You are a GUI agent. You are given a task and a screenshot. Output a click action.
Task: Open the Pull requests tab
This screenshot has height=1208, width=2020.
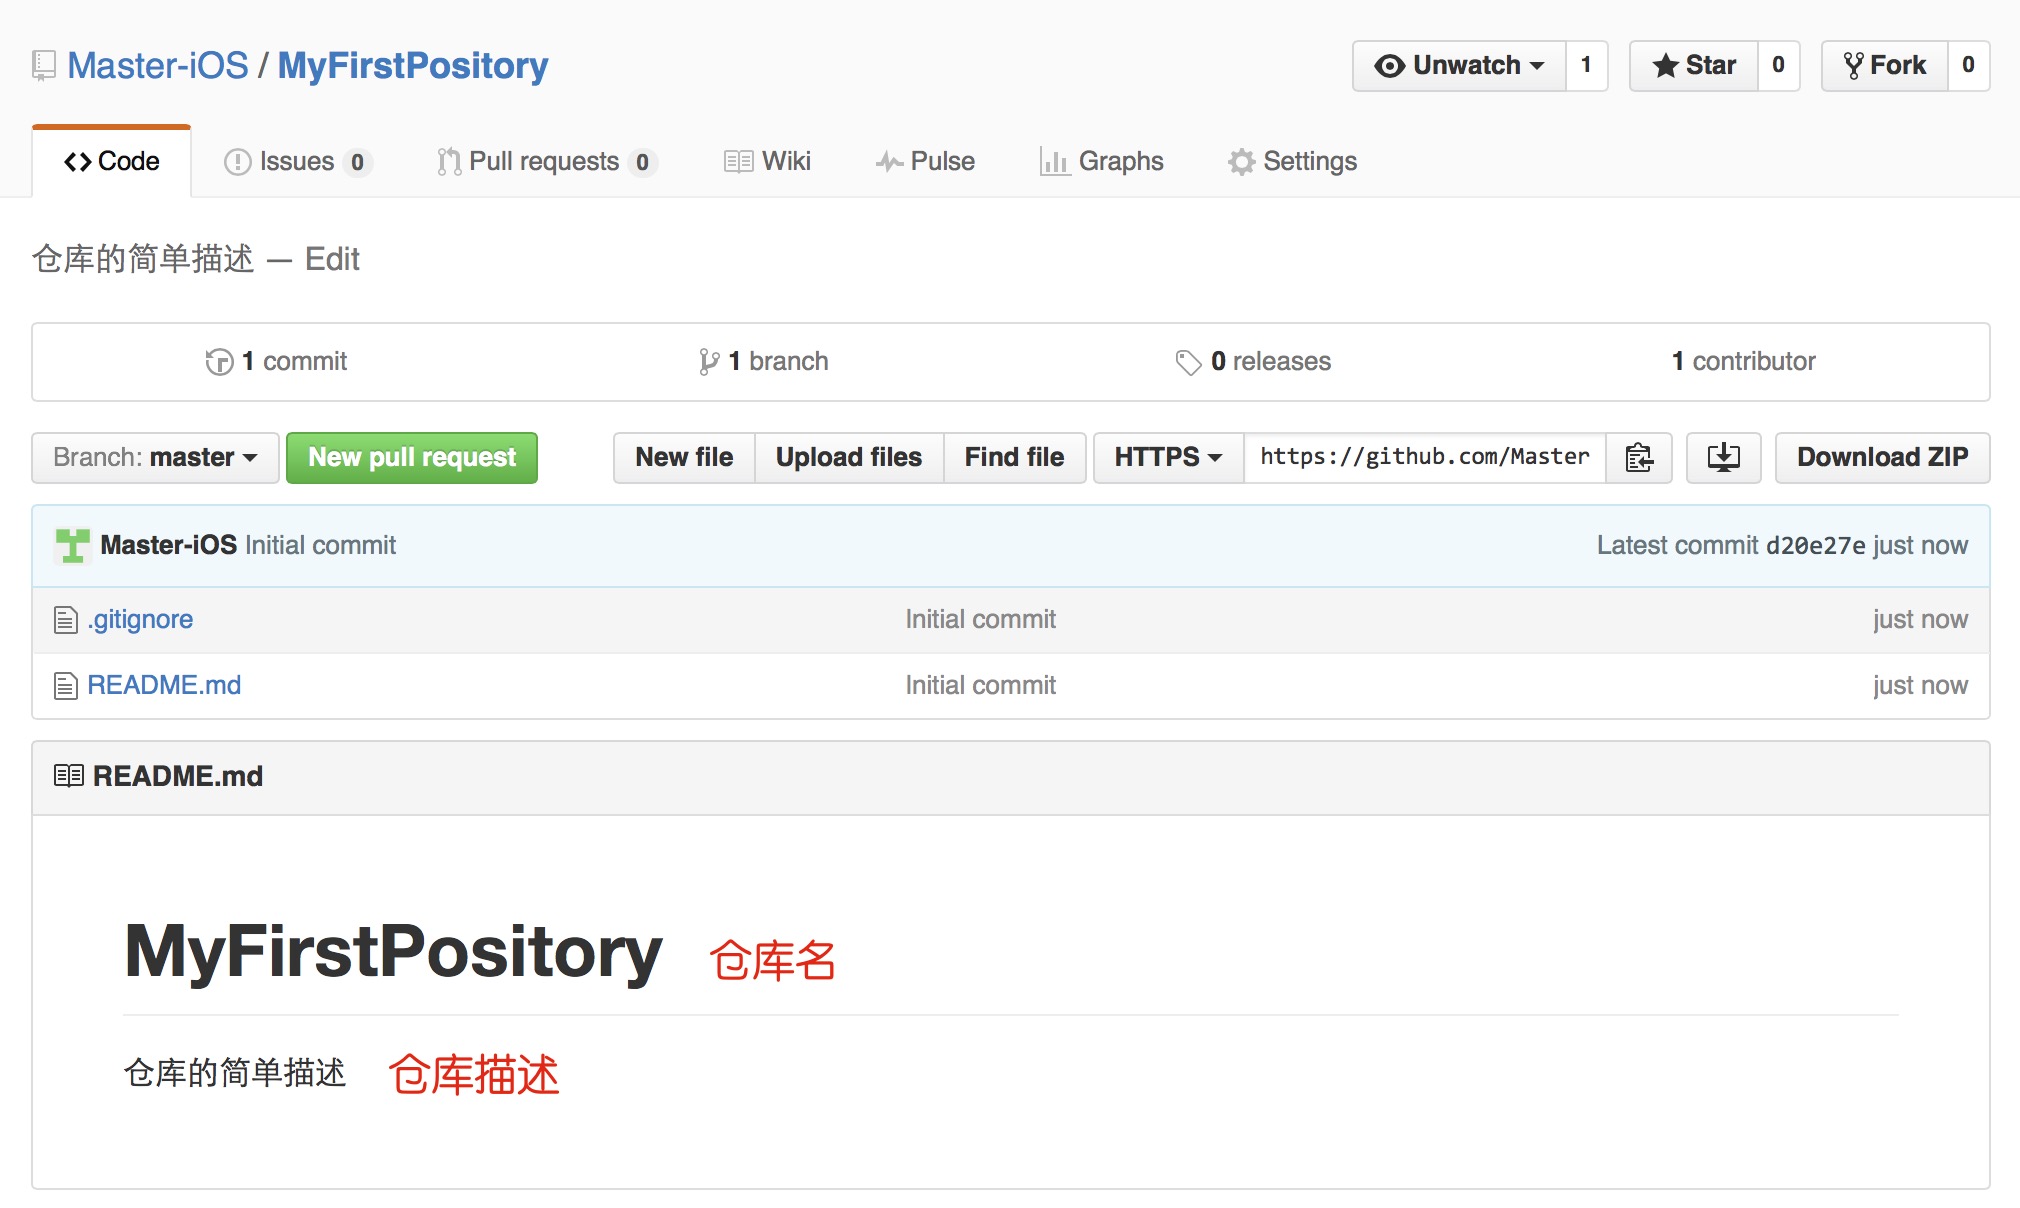click(547, 161)
